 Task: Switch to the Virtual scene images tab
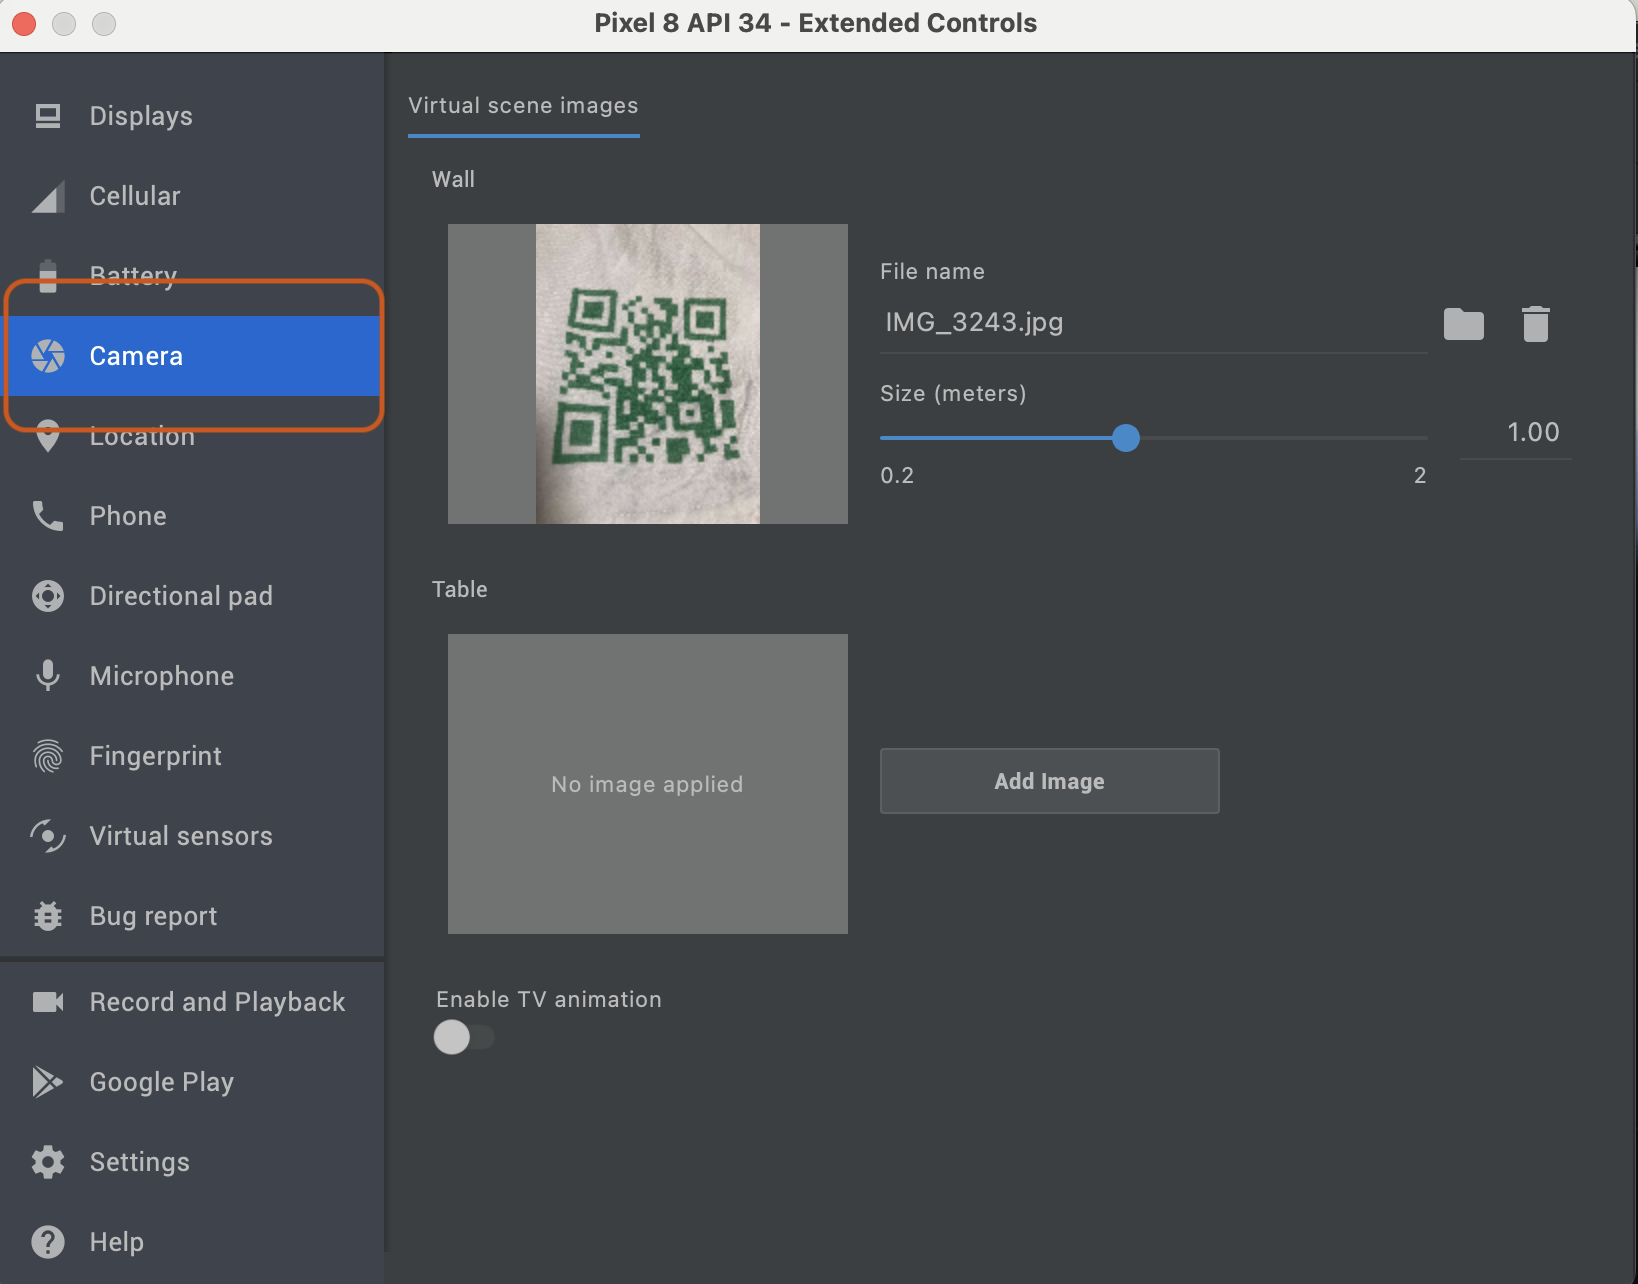(x=523, y=105)
